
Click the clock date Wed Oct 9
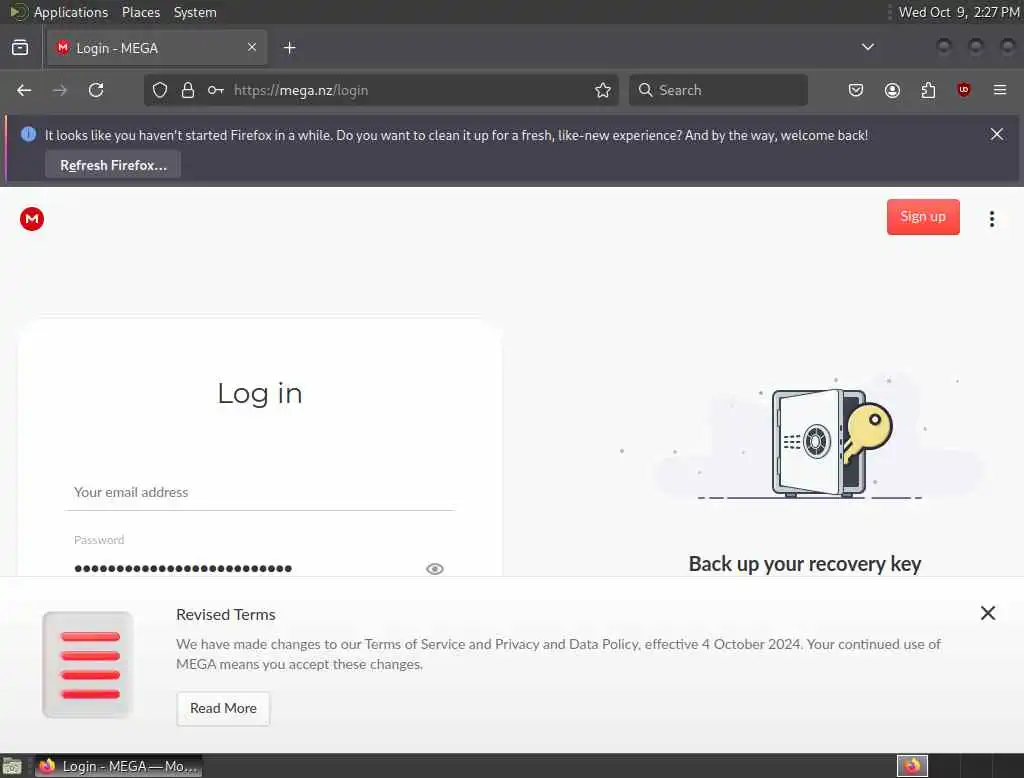click(958, 12)
